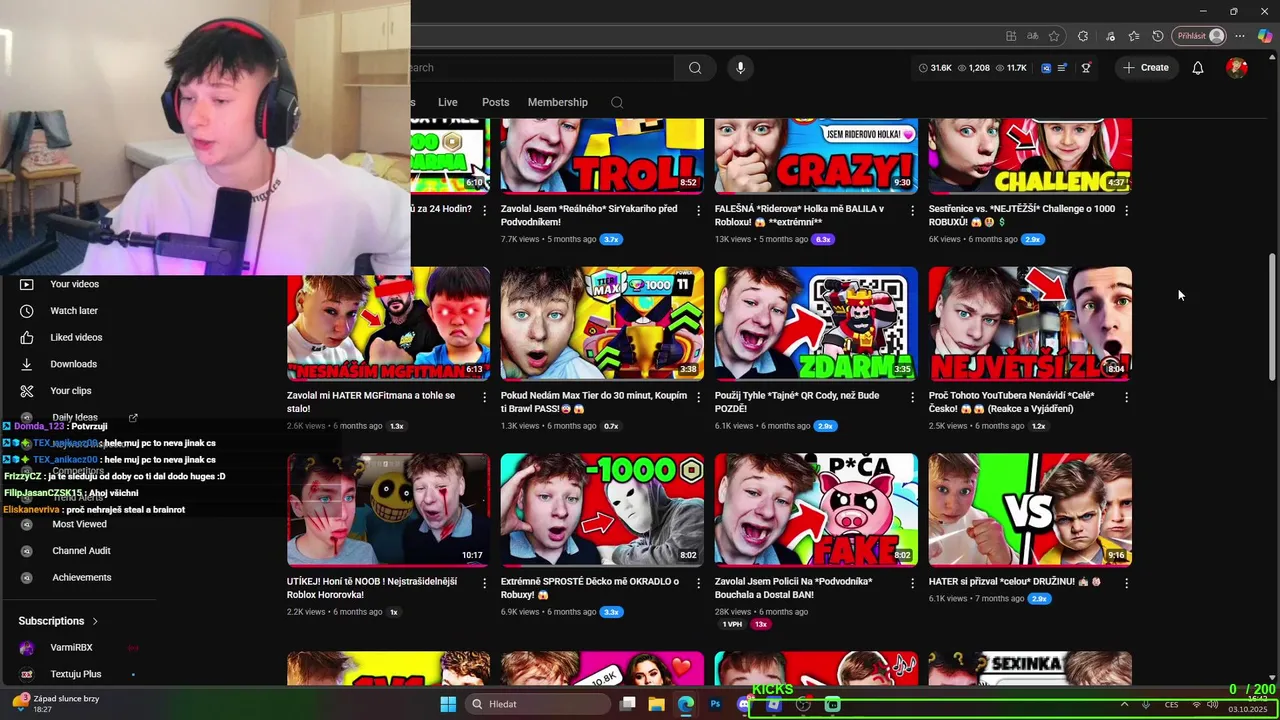Open the Downloads arrow icon in the sidebar
1280x720 pixels.
[27, 364]
